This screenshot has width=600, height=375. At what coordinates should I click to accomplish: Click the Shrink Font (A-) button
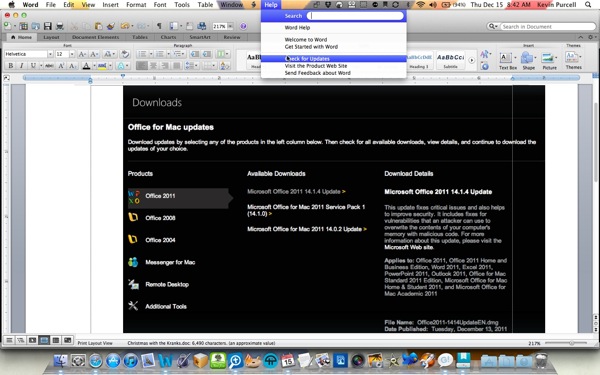[94, 54]
